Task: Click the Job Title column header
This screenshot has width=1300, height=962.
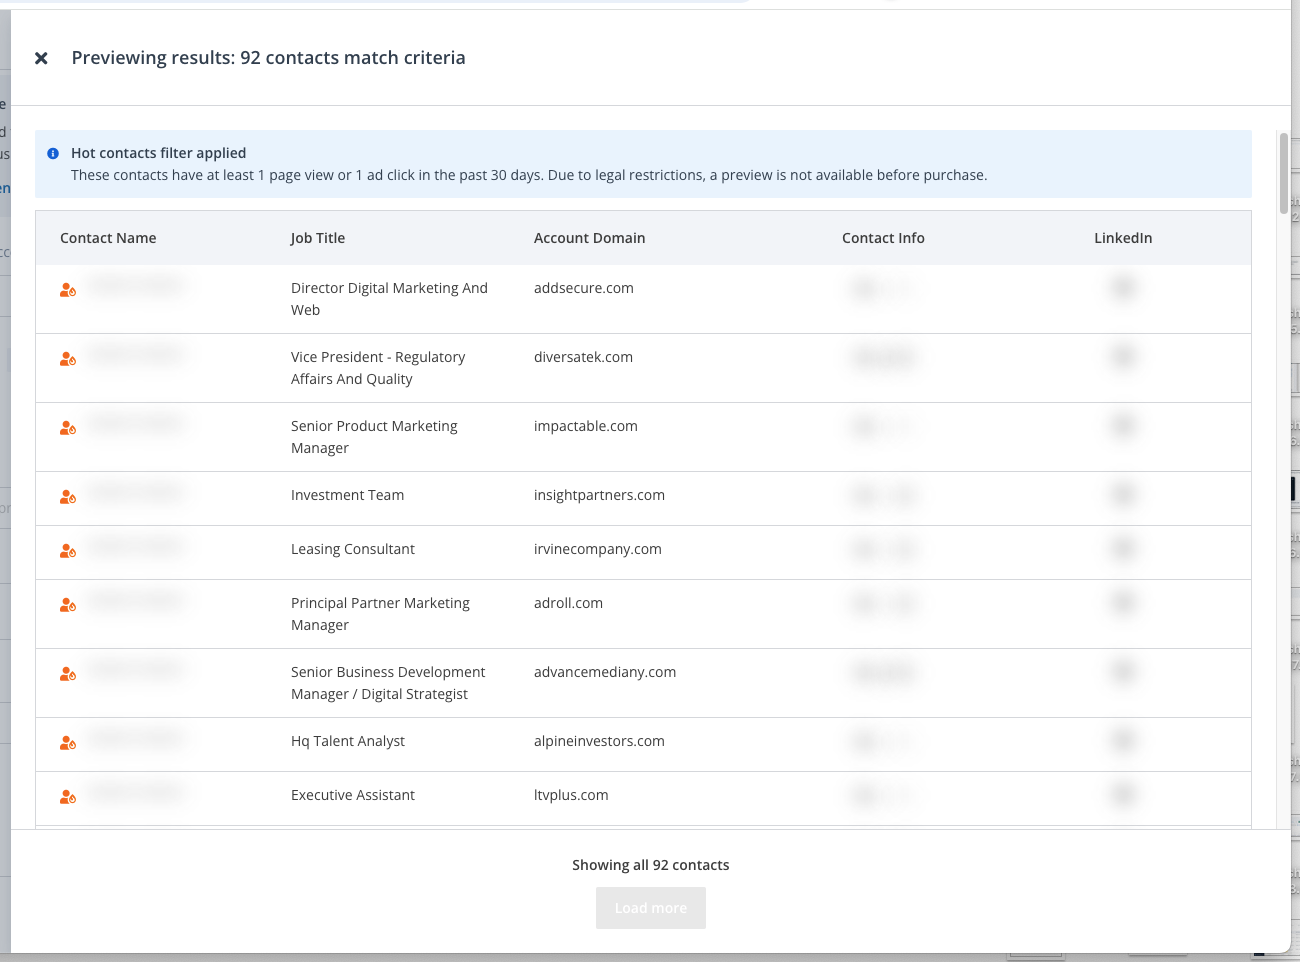Action: coord(317,238)
